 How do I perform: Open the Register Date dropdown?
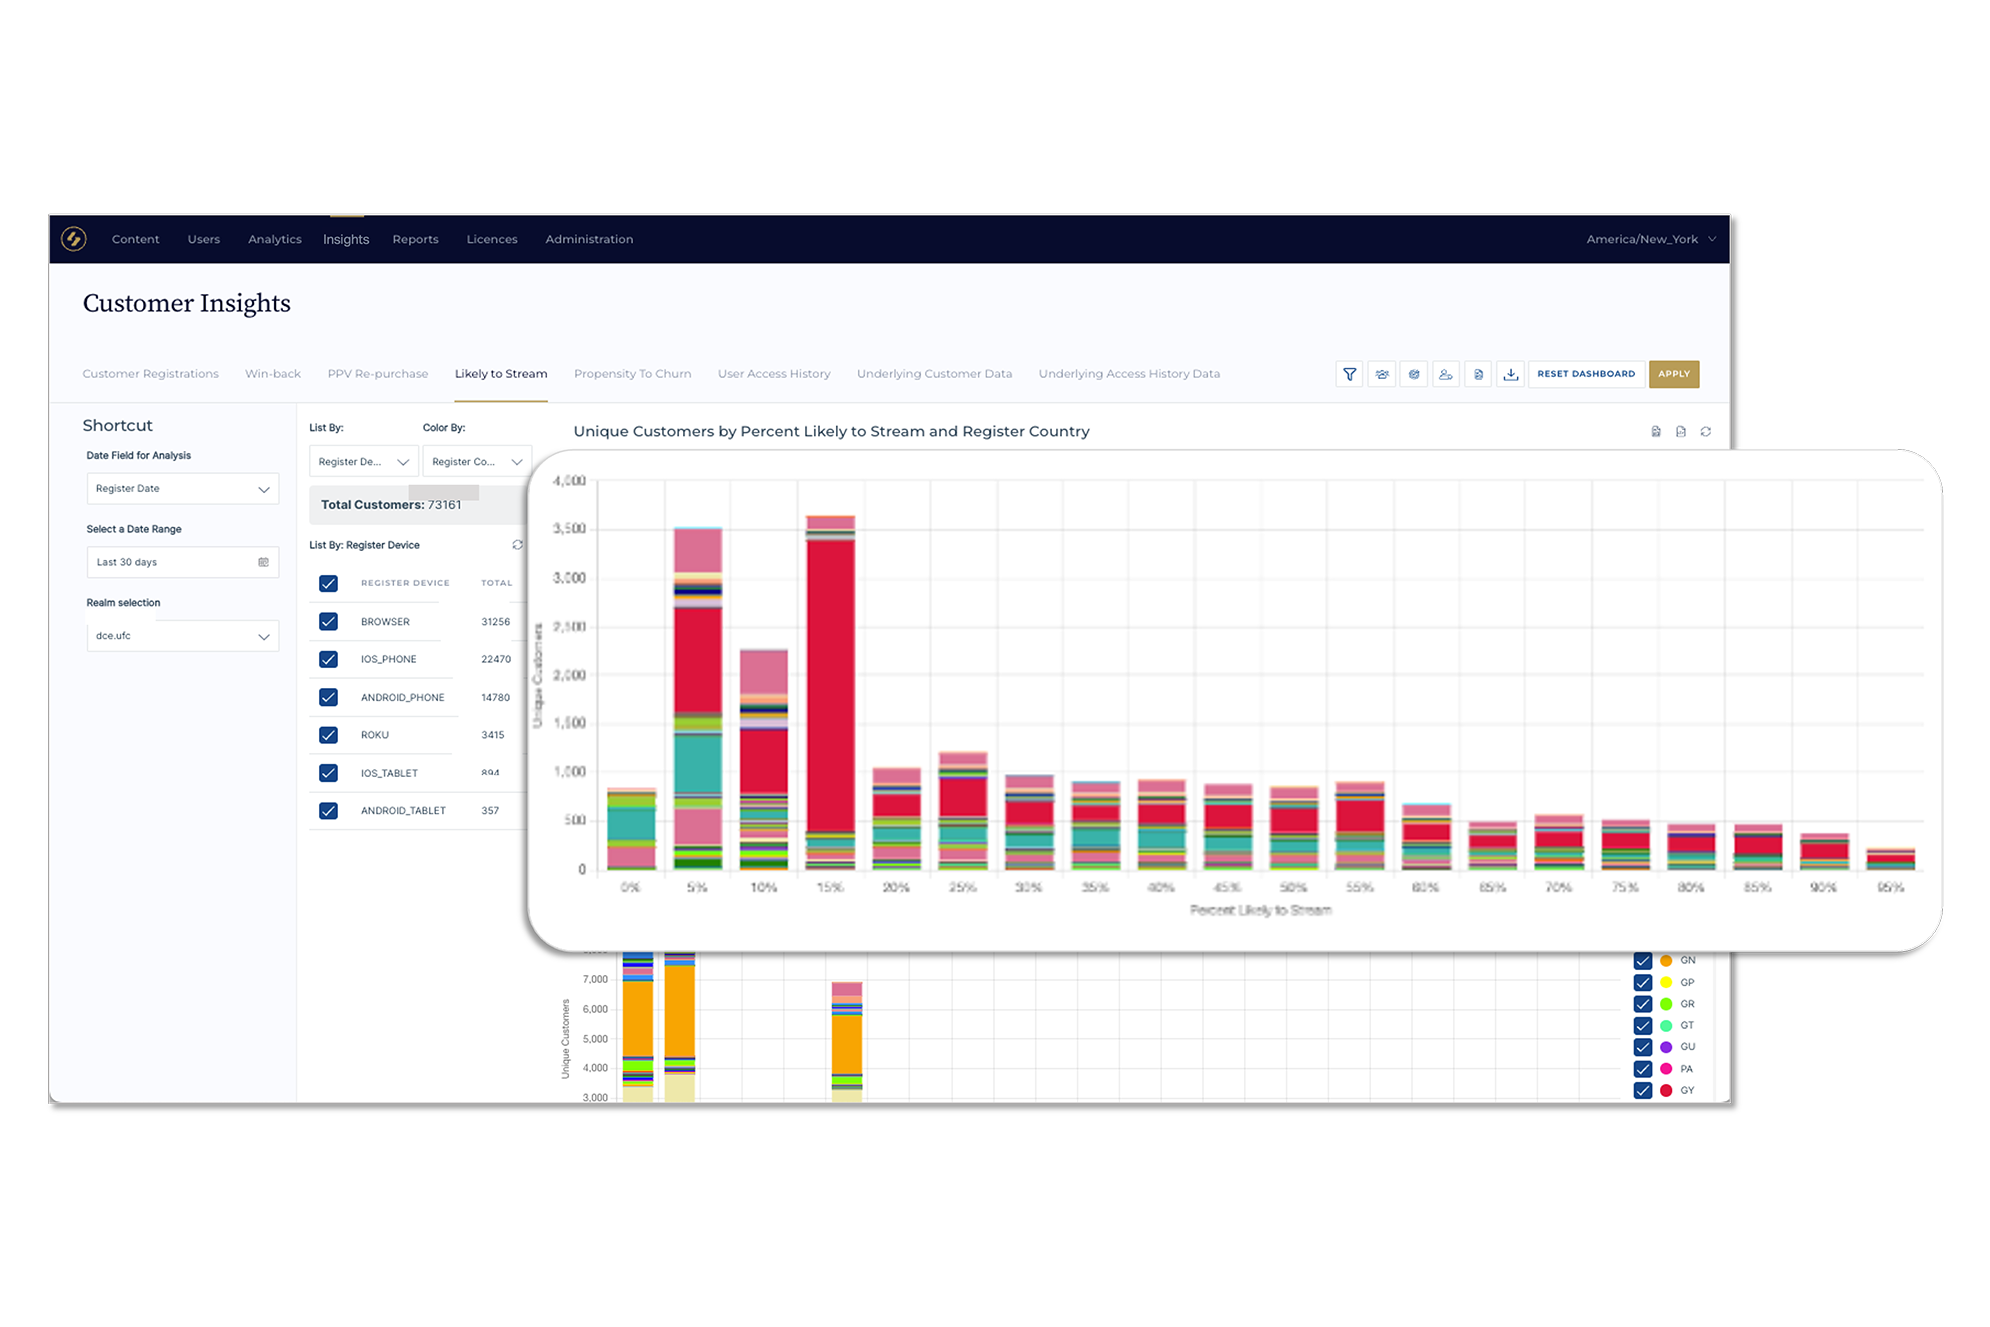point(182,489)
